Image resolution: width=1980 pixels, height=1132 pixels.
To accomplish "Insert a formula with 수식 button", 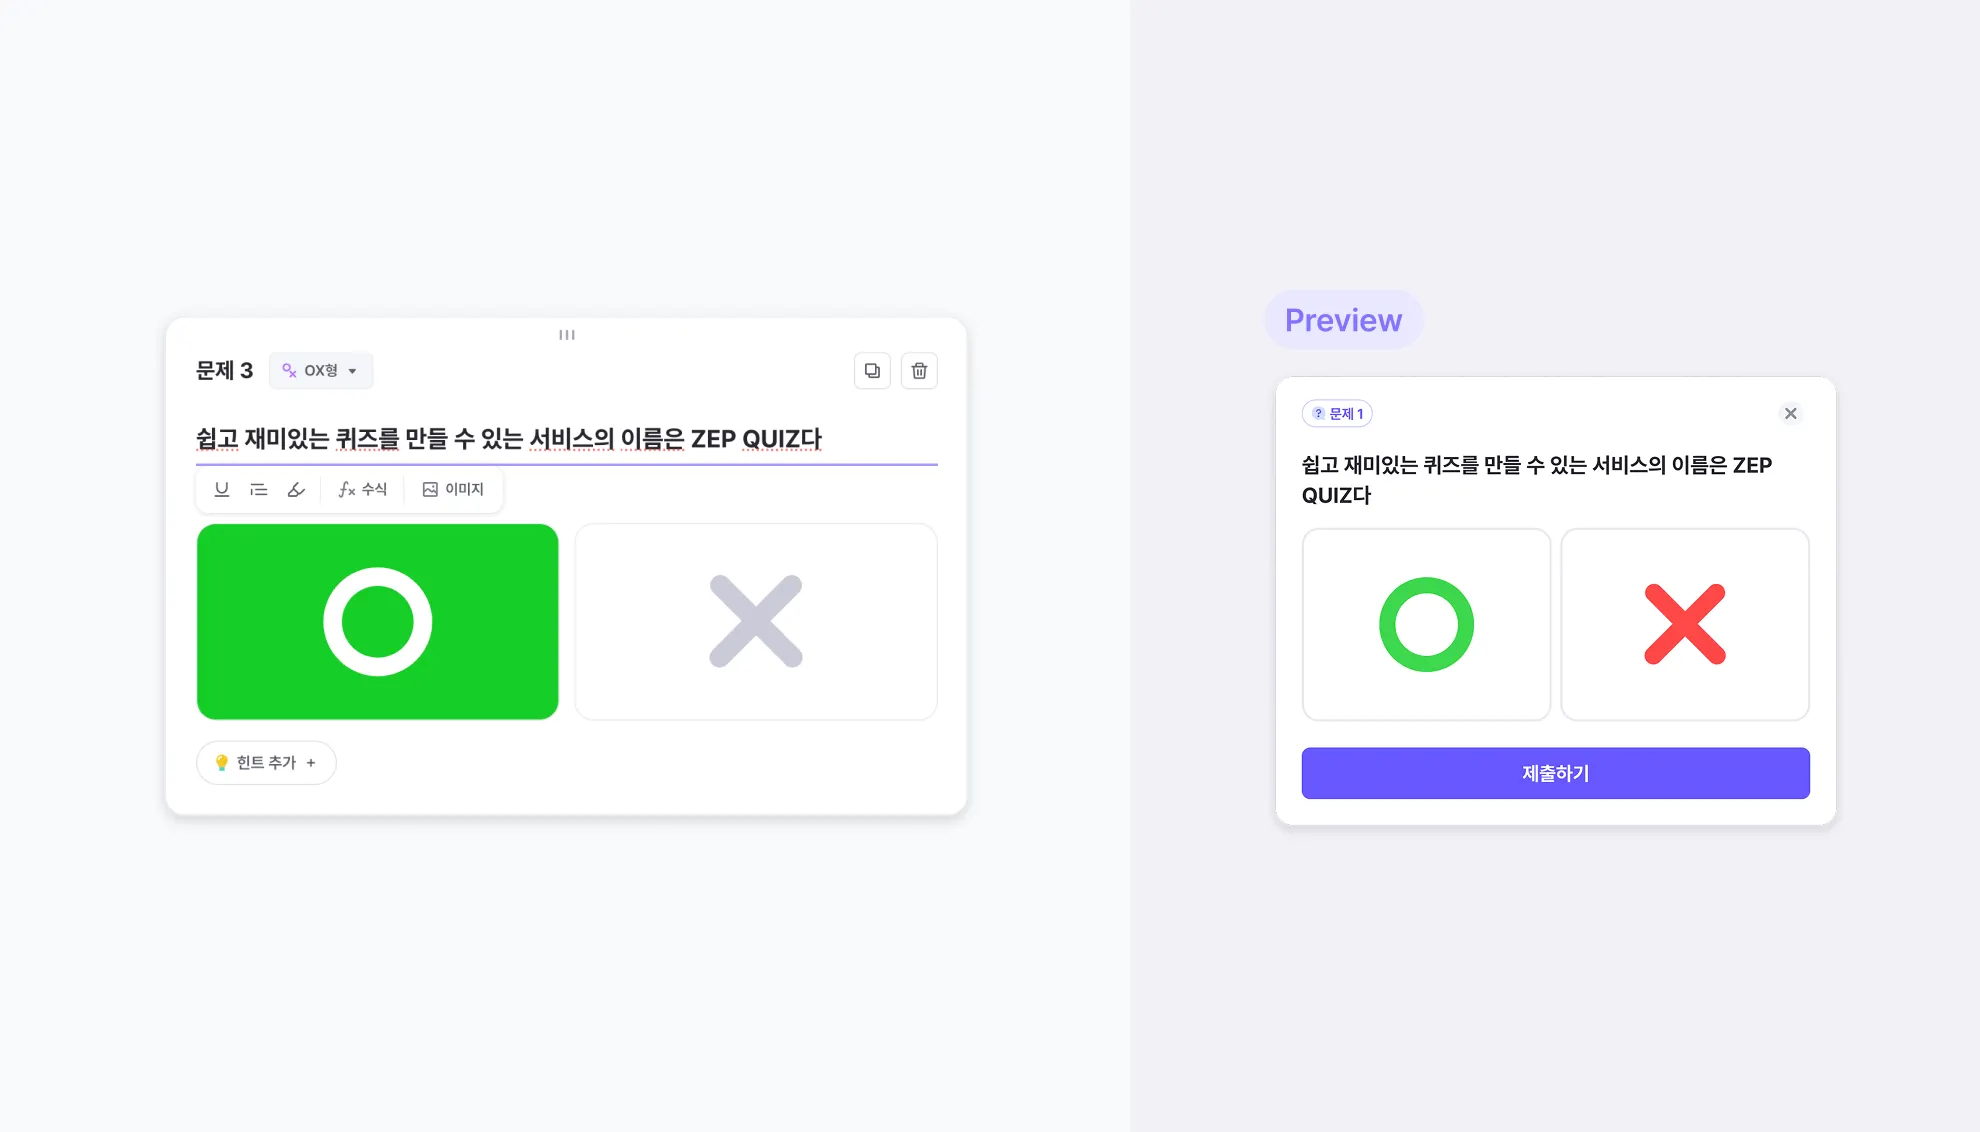I will click(x=362, y=489).
